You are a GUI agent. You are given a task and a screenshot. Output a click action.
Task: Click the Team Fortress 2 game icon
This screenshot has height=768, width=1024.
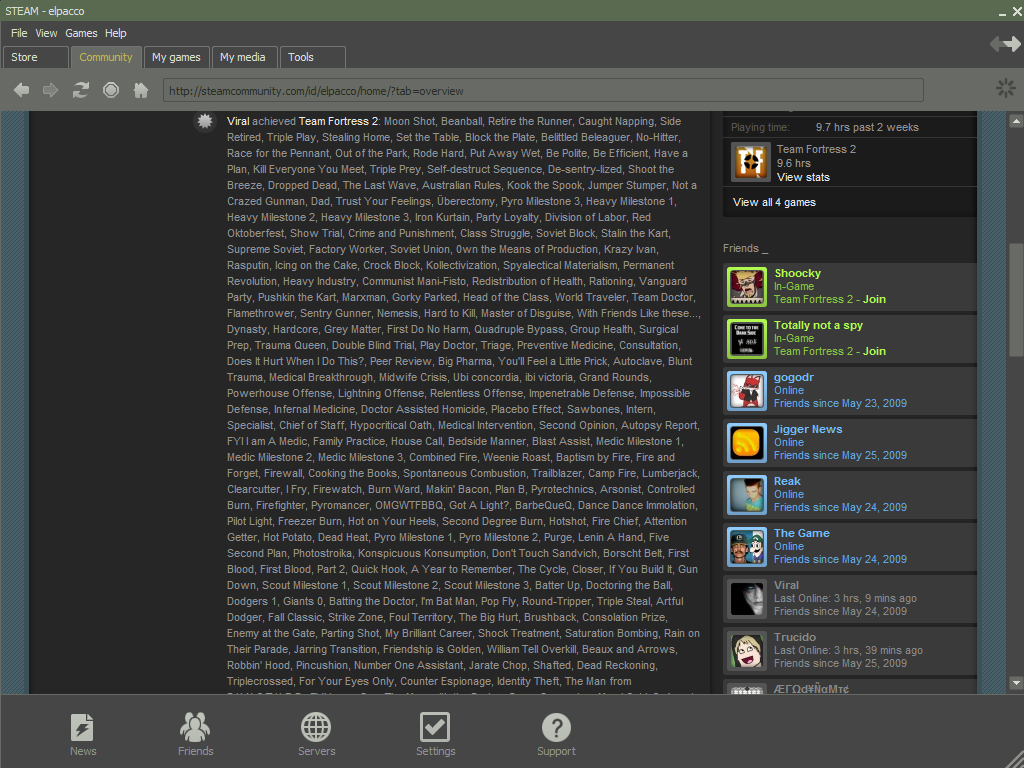coord(750,162)
